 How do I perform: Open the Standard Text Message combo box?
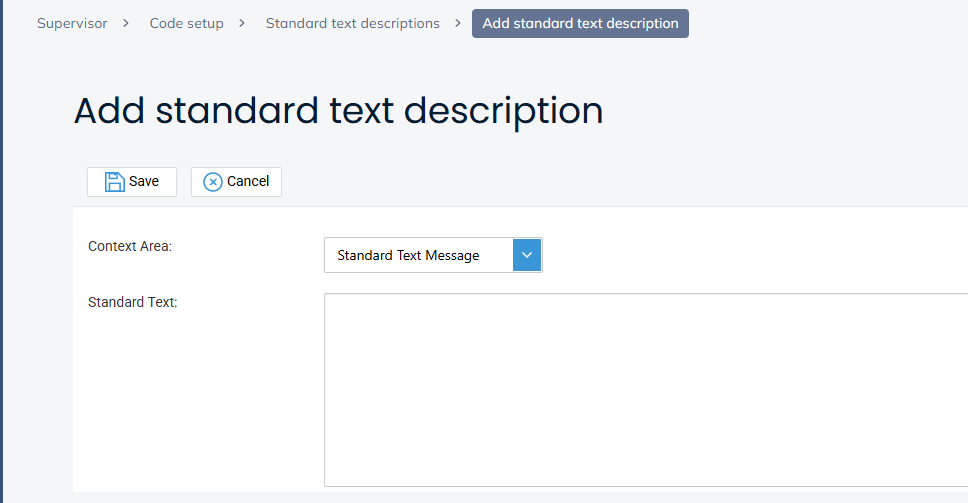pyautogui.click(x=418, y=255)
